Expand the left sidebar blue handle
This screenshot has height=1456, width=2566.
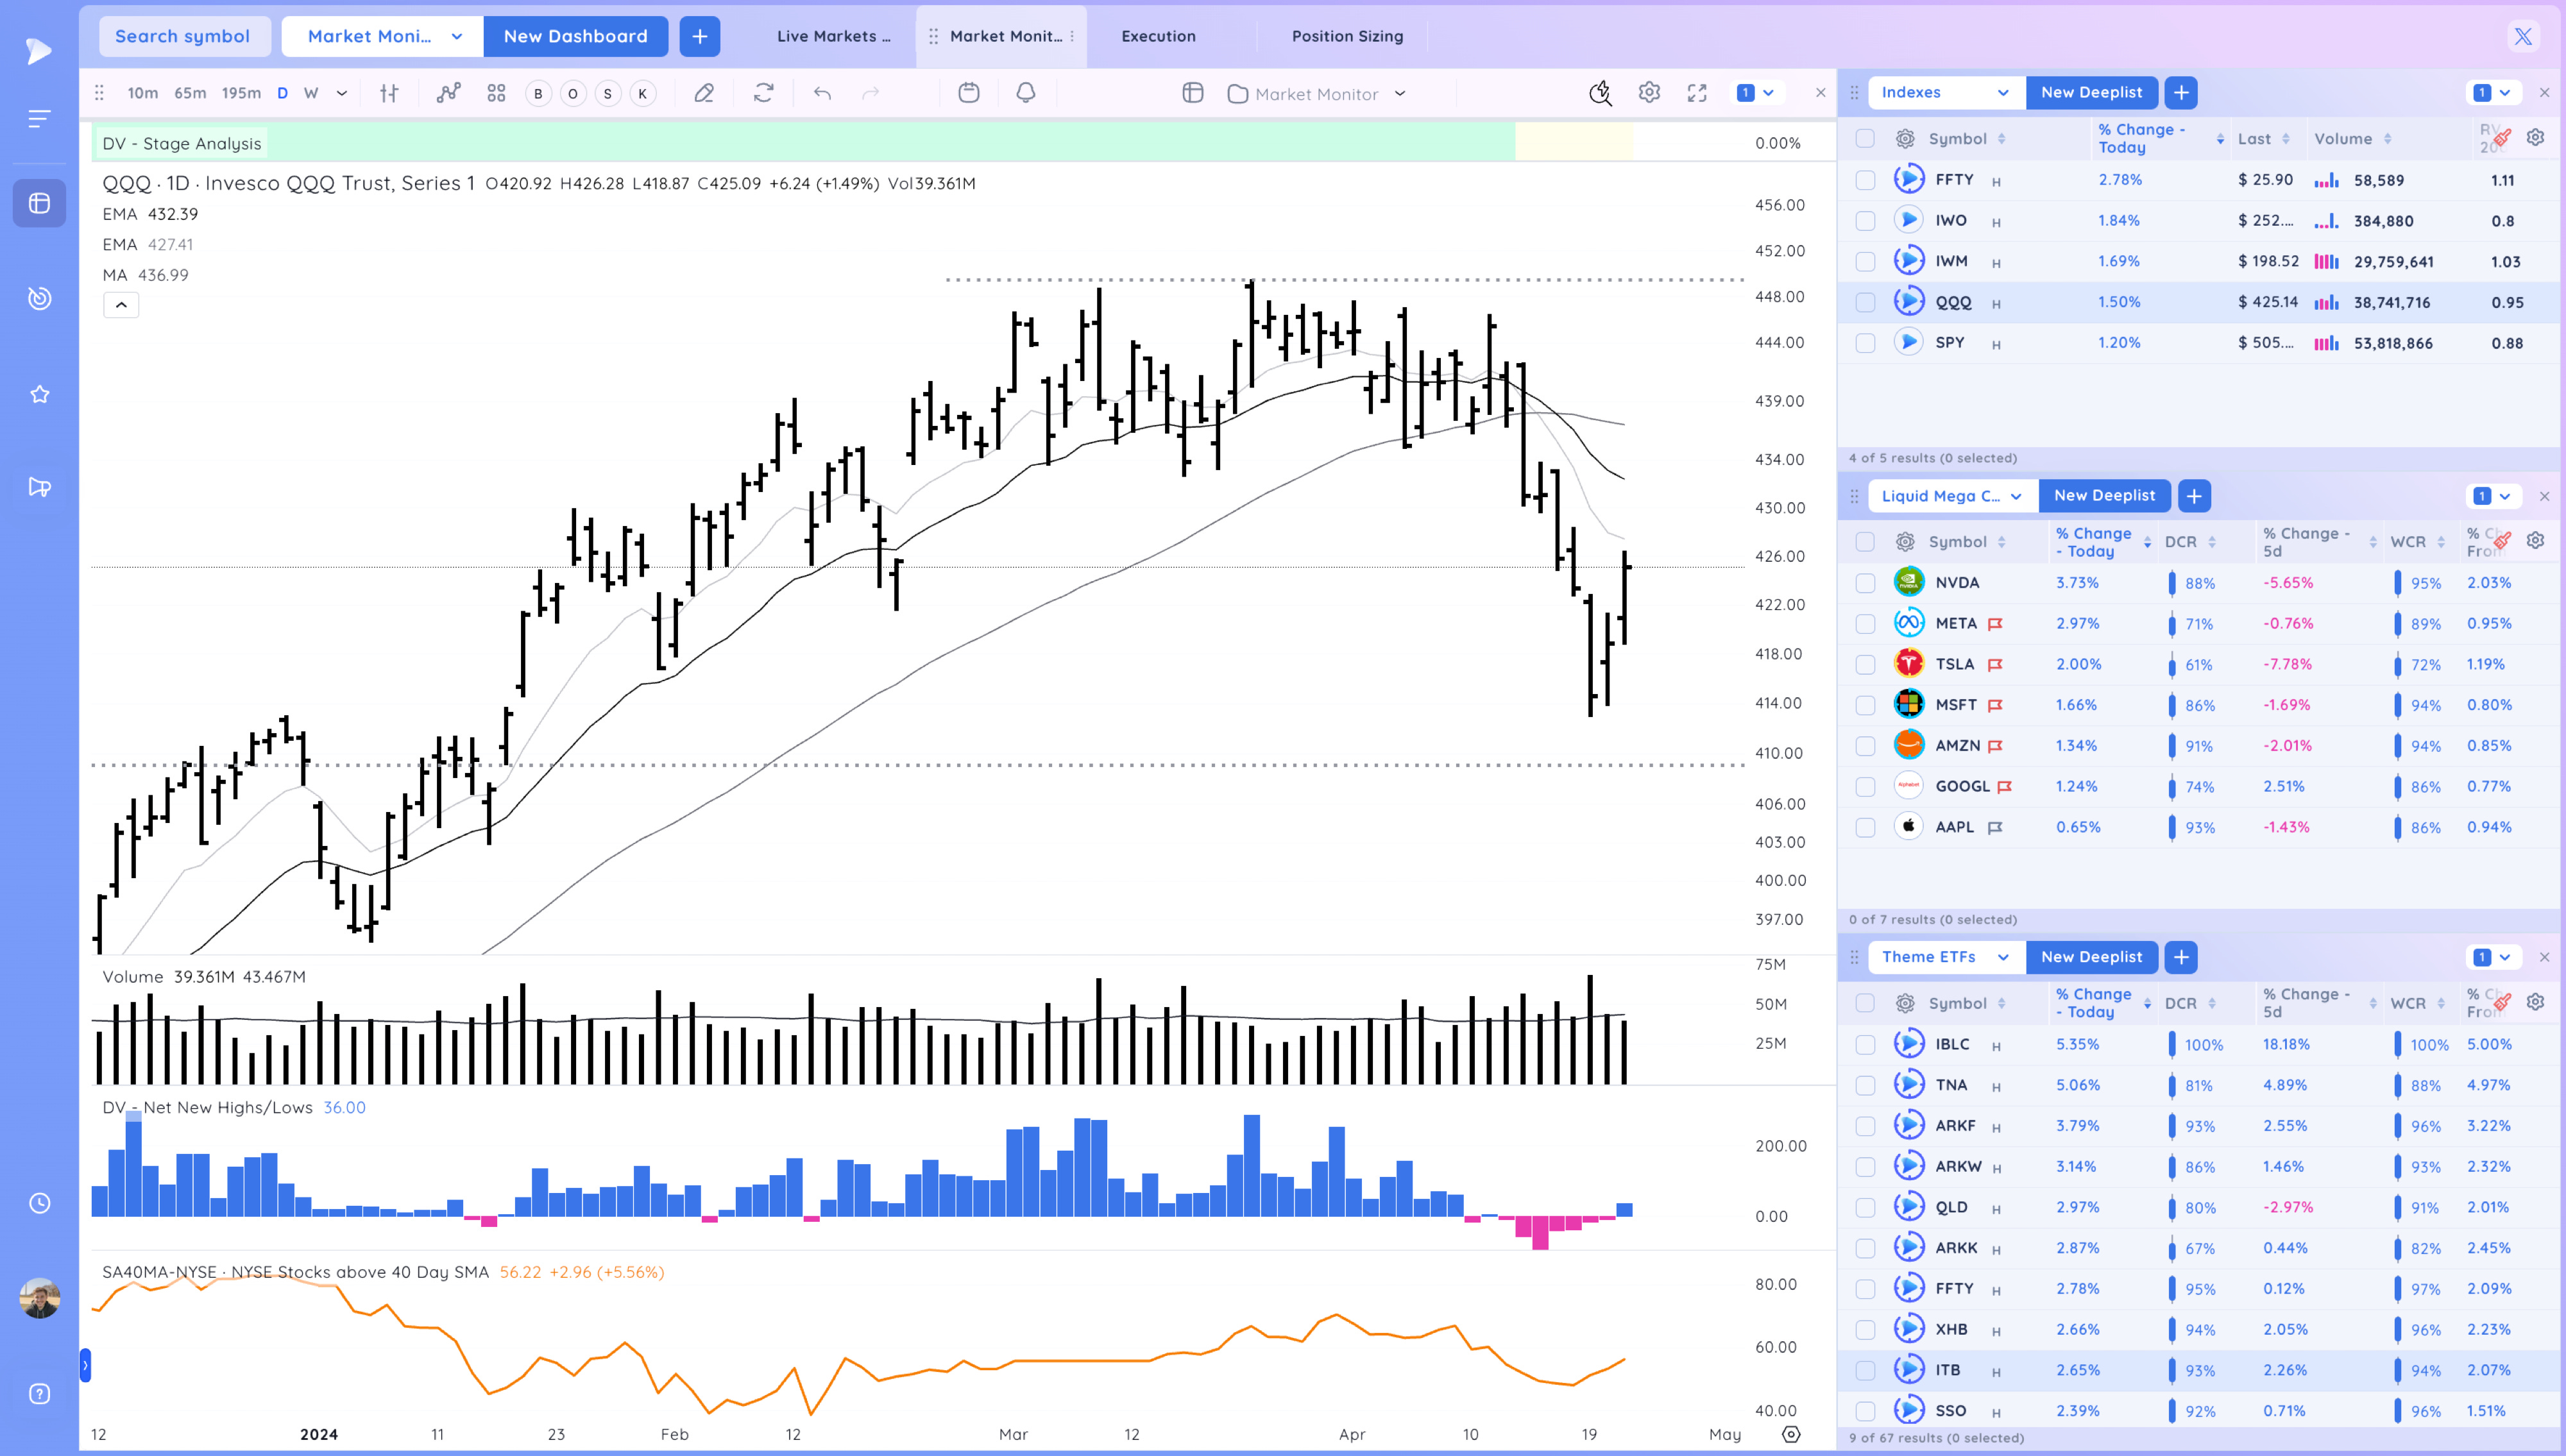[x=85, y=1365]
